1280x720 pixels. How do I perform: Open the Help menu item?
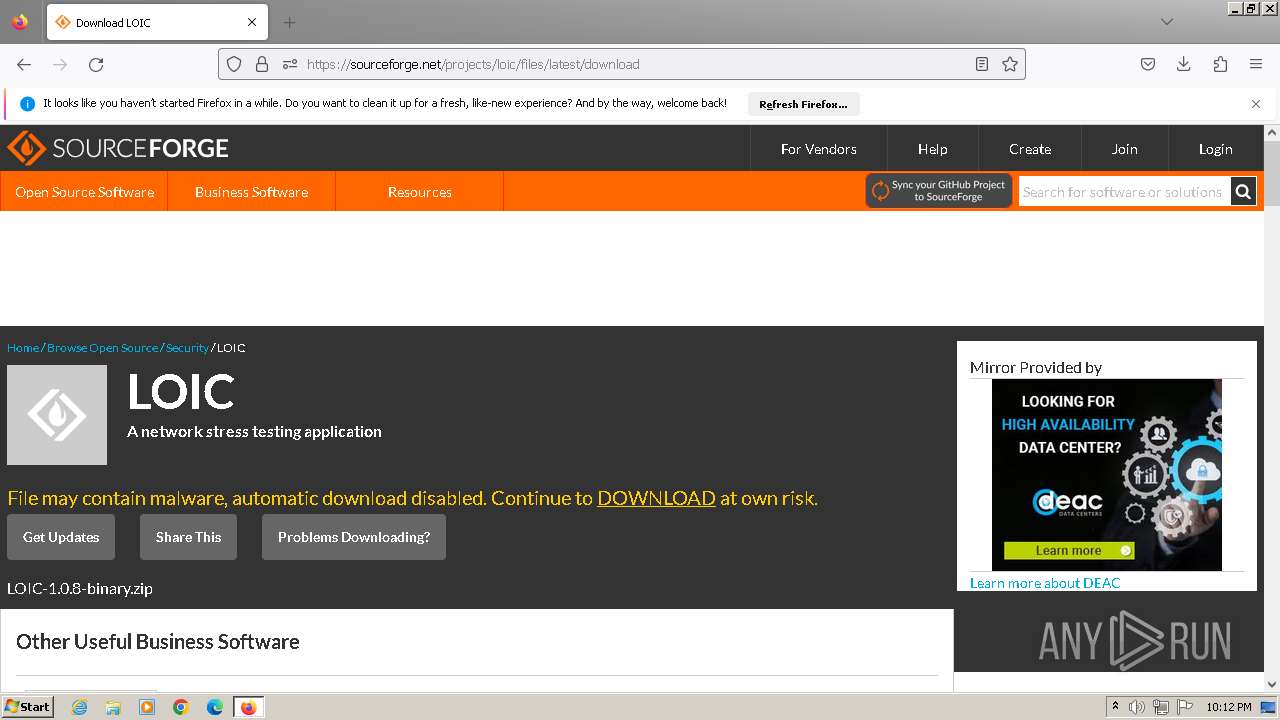(x=933, y=149)
